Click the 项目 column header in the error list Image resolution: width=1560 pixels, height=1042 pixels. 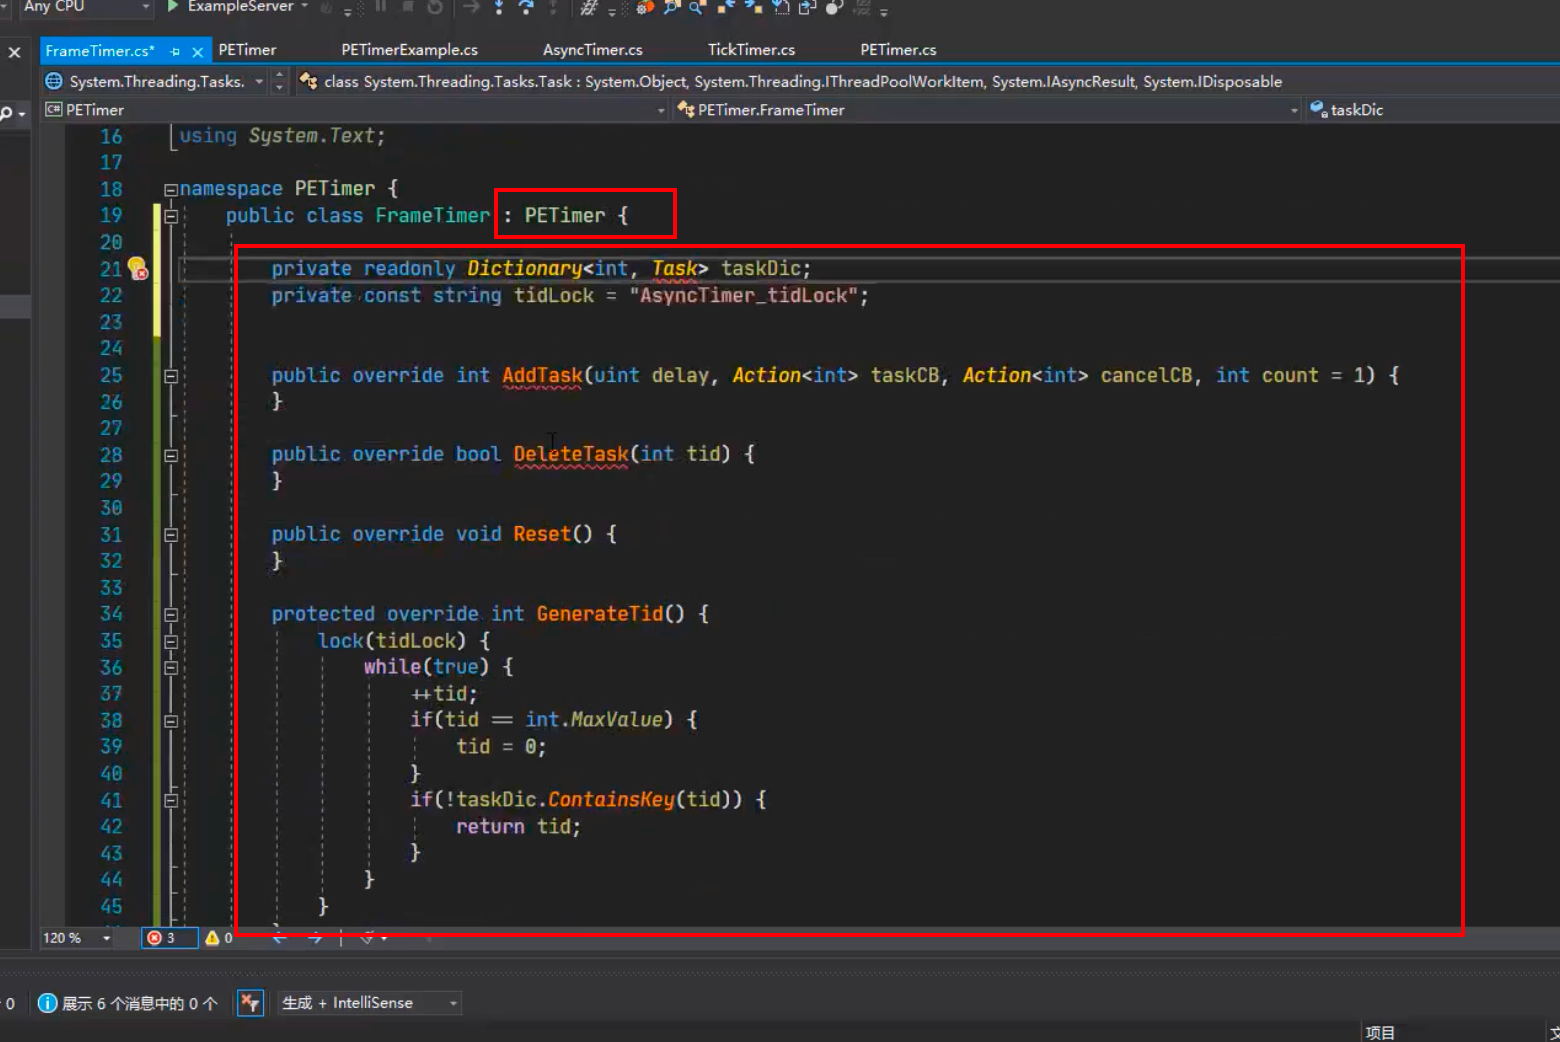point(1380,1033)
